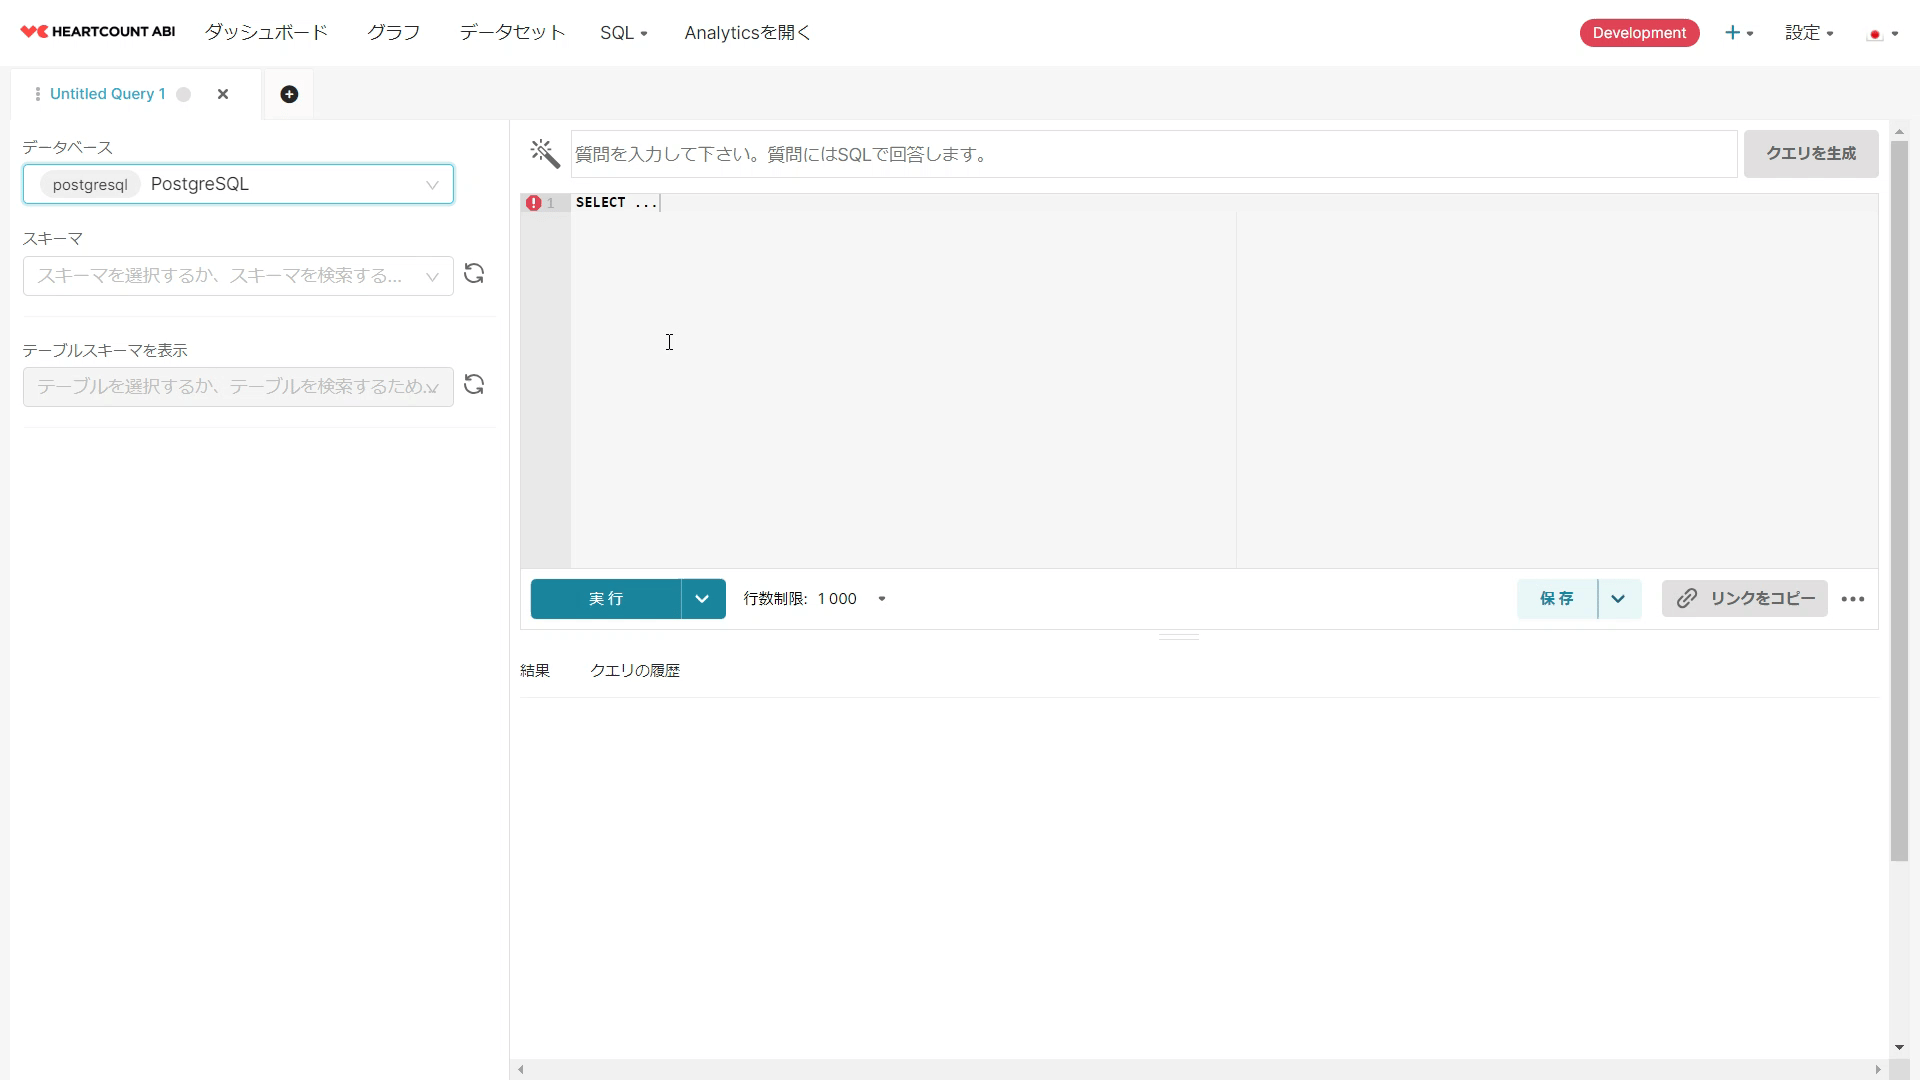Image resolution: width=1920 pixels, height=1080 pixels.
Task: Open the three-dot more options menu
Action: [1852, 599]
